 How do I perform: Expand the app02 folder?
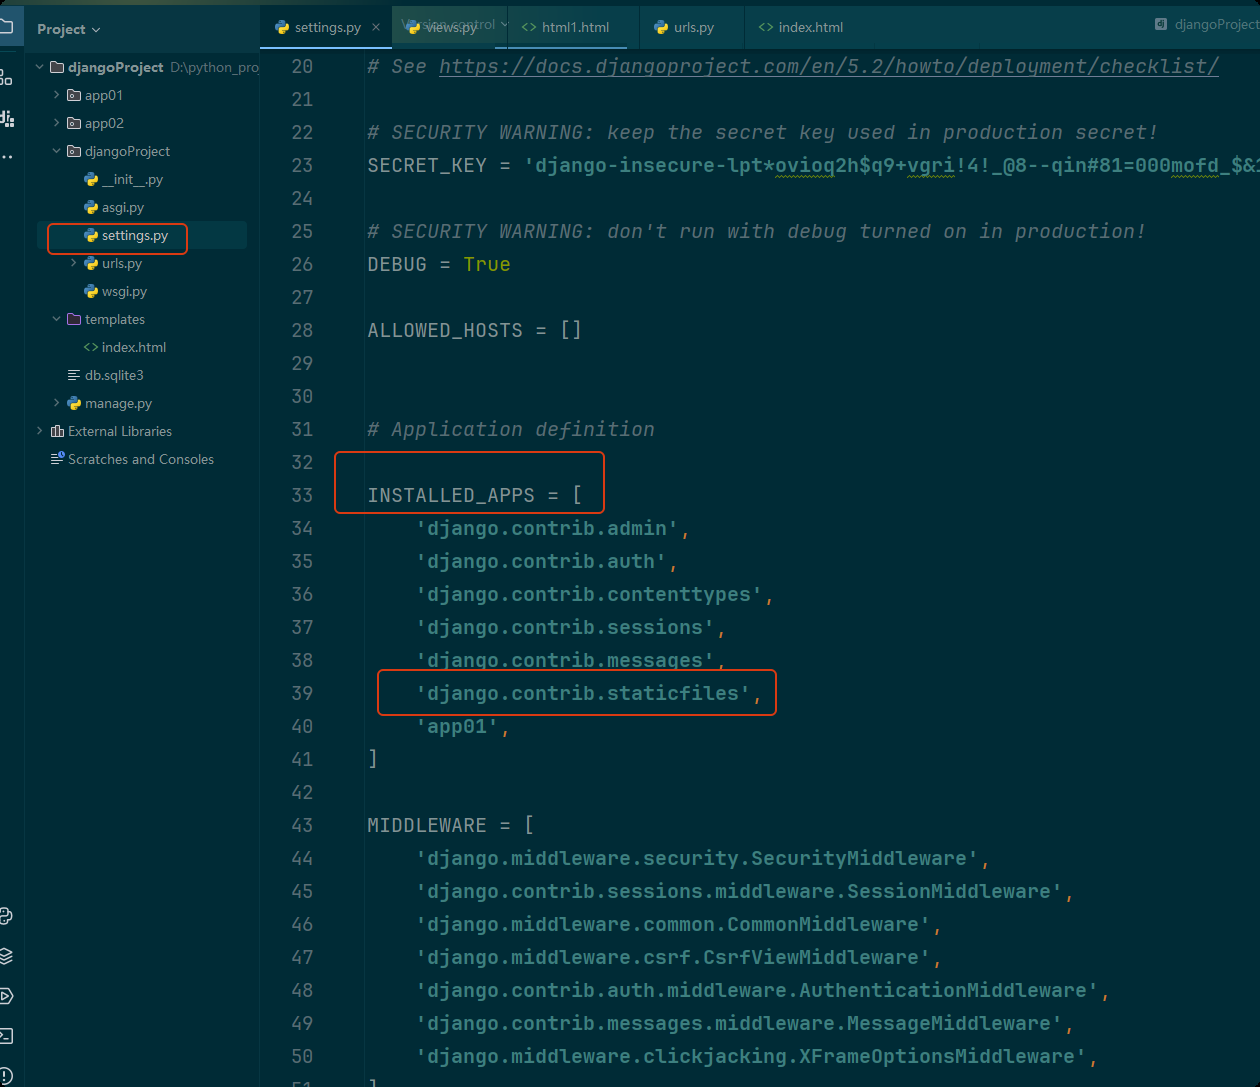56,123
